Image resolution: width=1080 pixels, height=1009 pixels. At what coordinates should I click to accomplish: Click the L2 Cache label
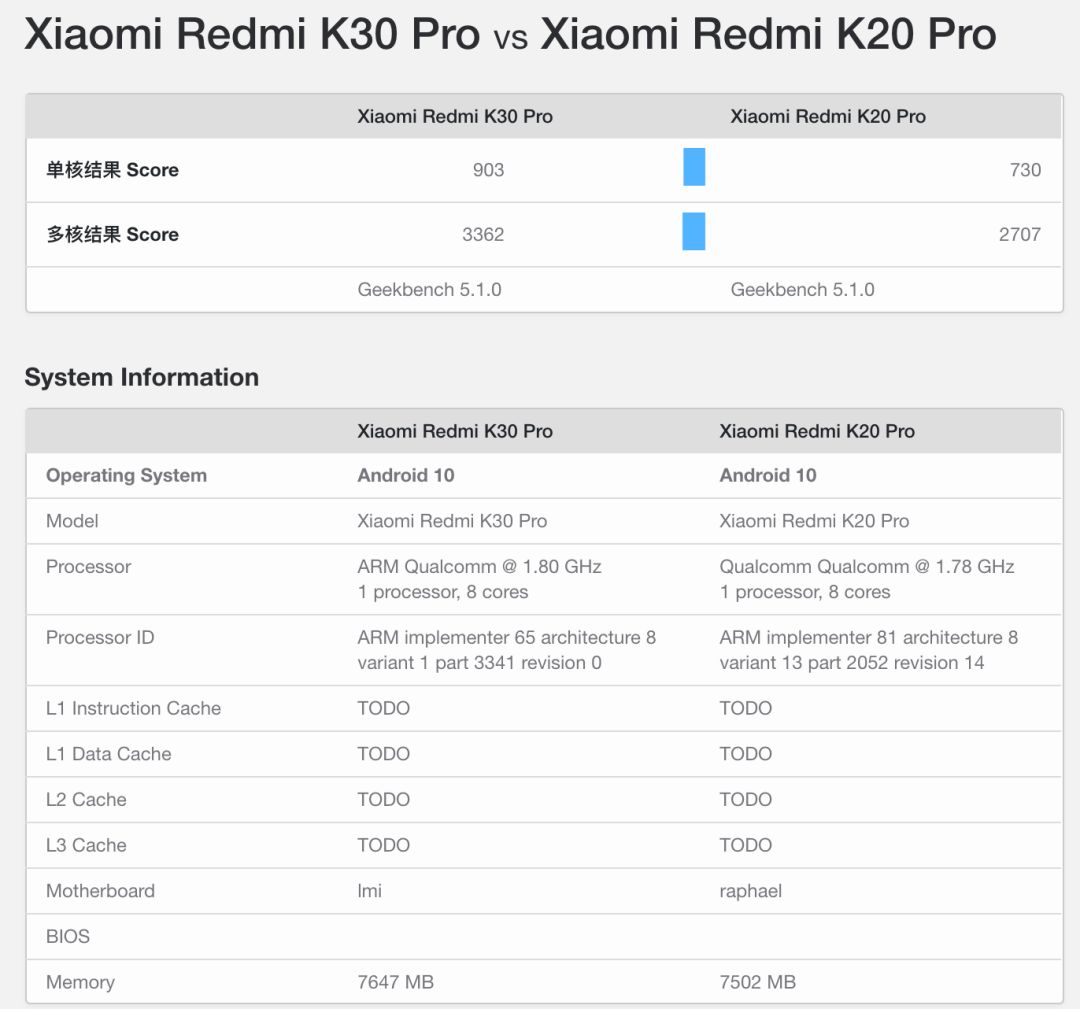click(86, 800)
